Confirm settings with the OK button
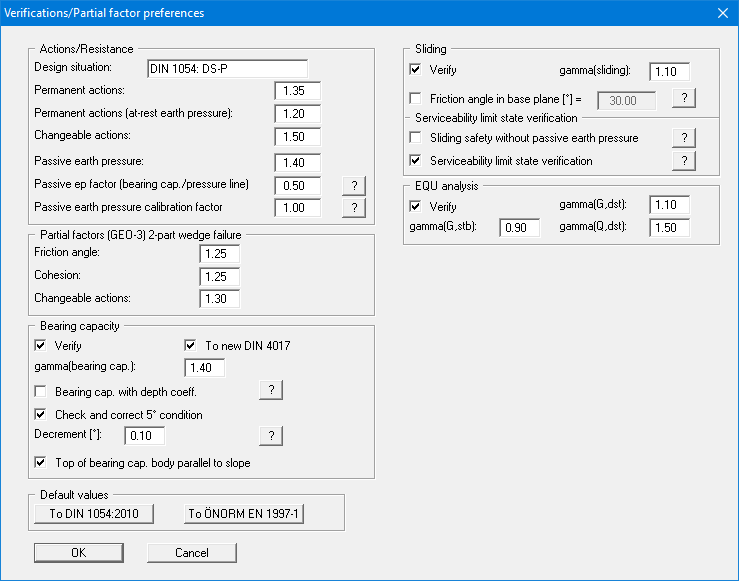The width and height of the screenshot is (739, 581). 78,552
